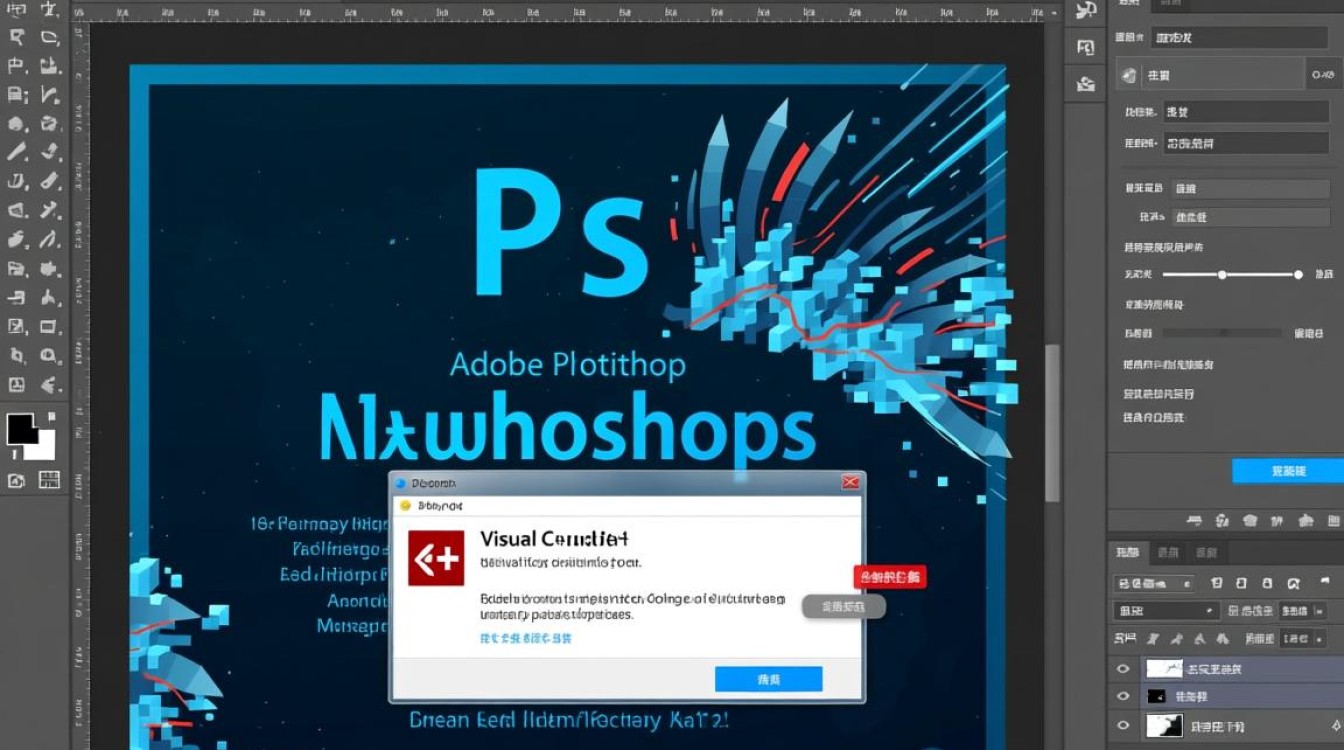Open the layer blend mode dropdown
This screenshot has width=1344, height=750.
[1165, 611]
